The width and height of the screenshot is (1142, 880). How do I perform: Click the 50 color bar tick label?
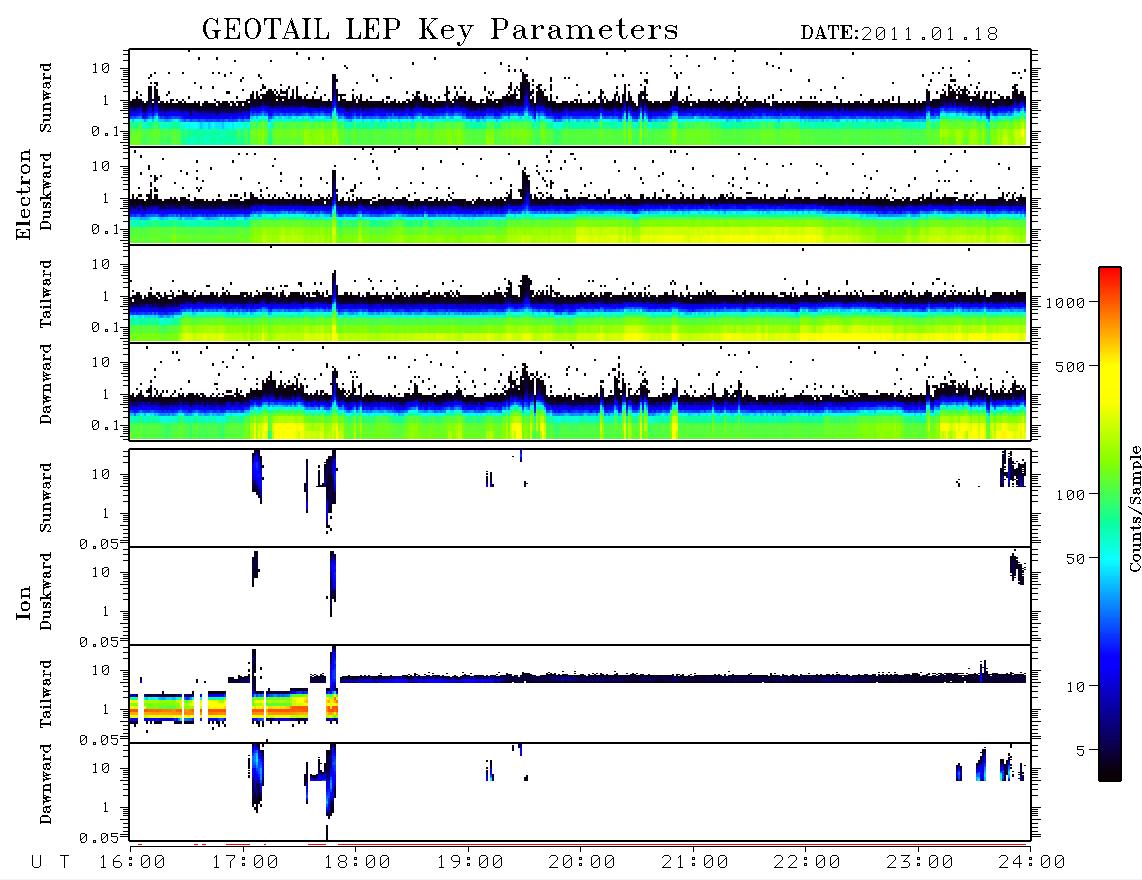coord(1075,559)
